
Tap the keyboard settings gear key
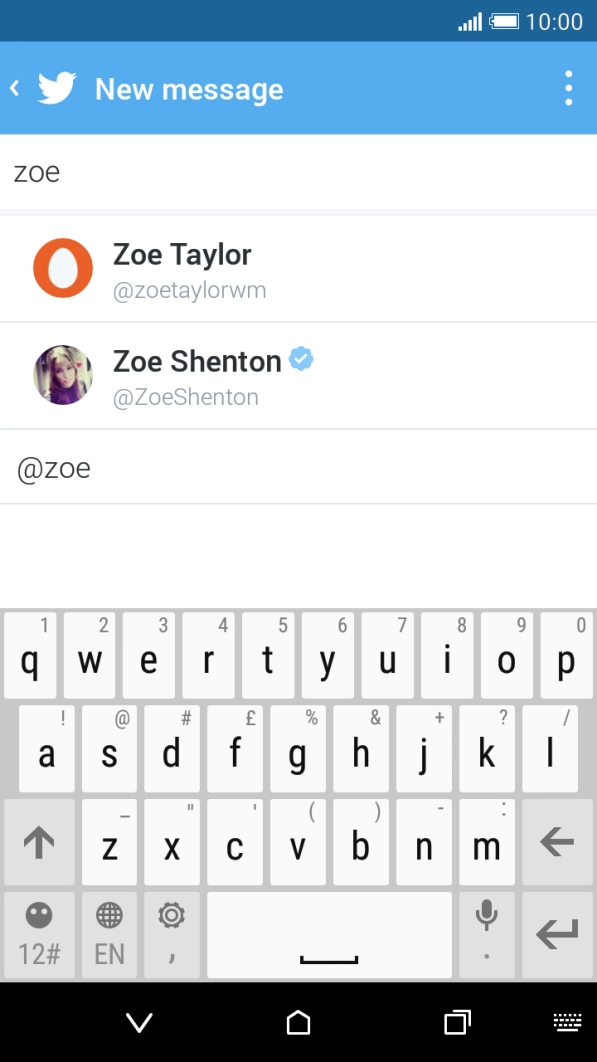pyautogui.click(x=170, y=932)
